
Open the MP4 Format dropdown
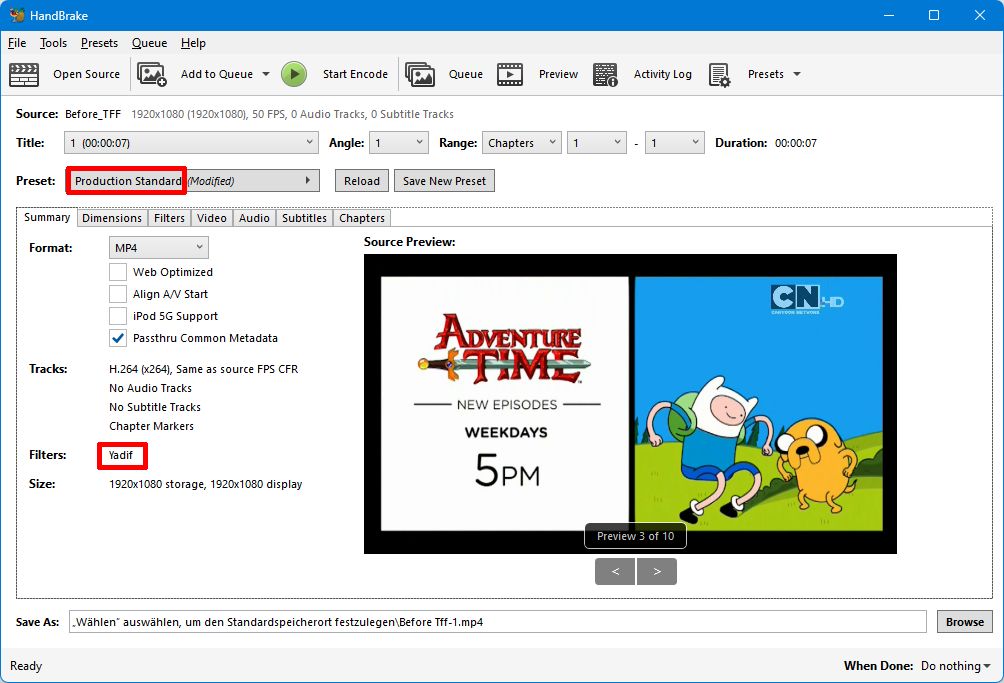pyautogui.click(x=159, y=248)
